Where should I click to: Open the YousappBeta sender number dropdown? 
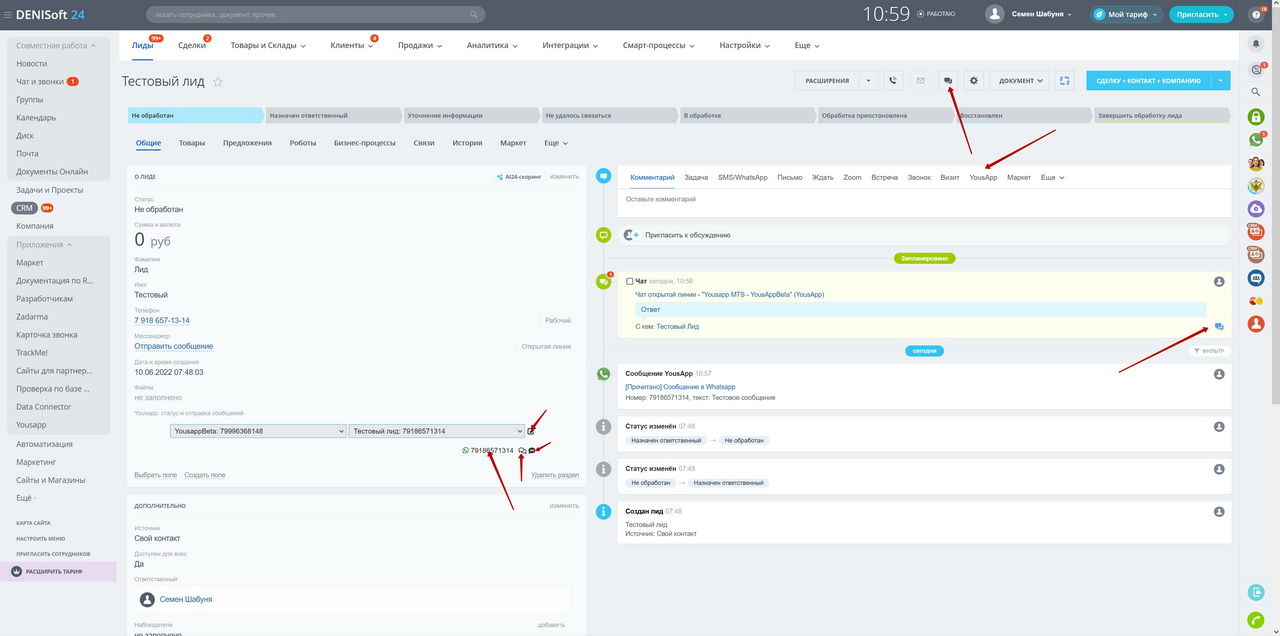(x=257, y=431)
